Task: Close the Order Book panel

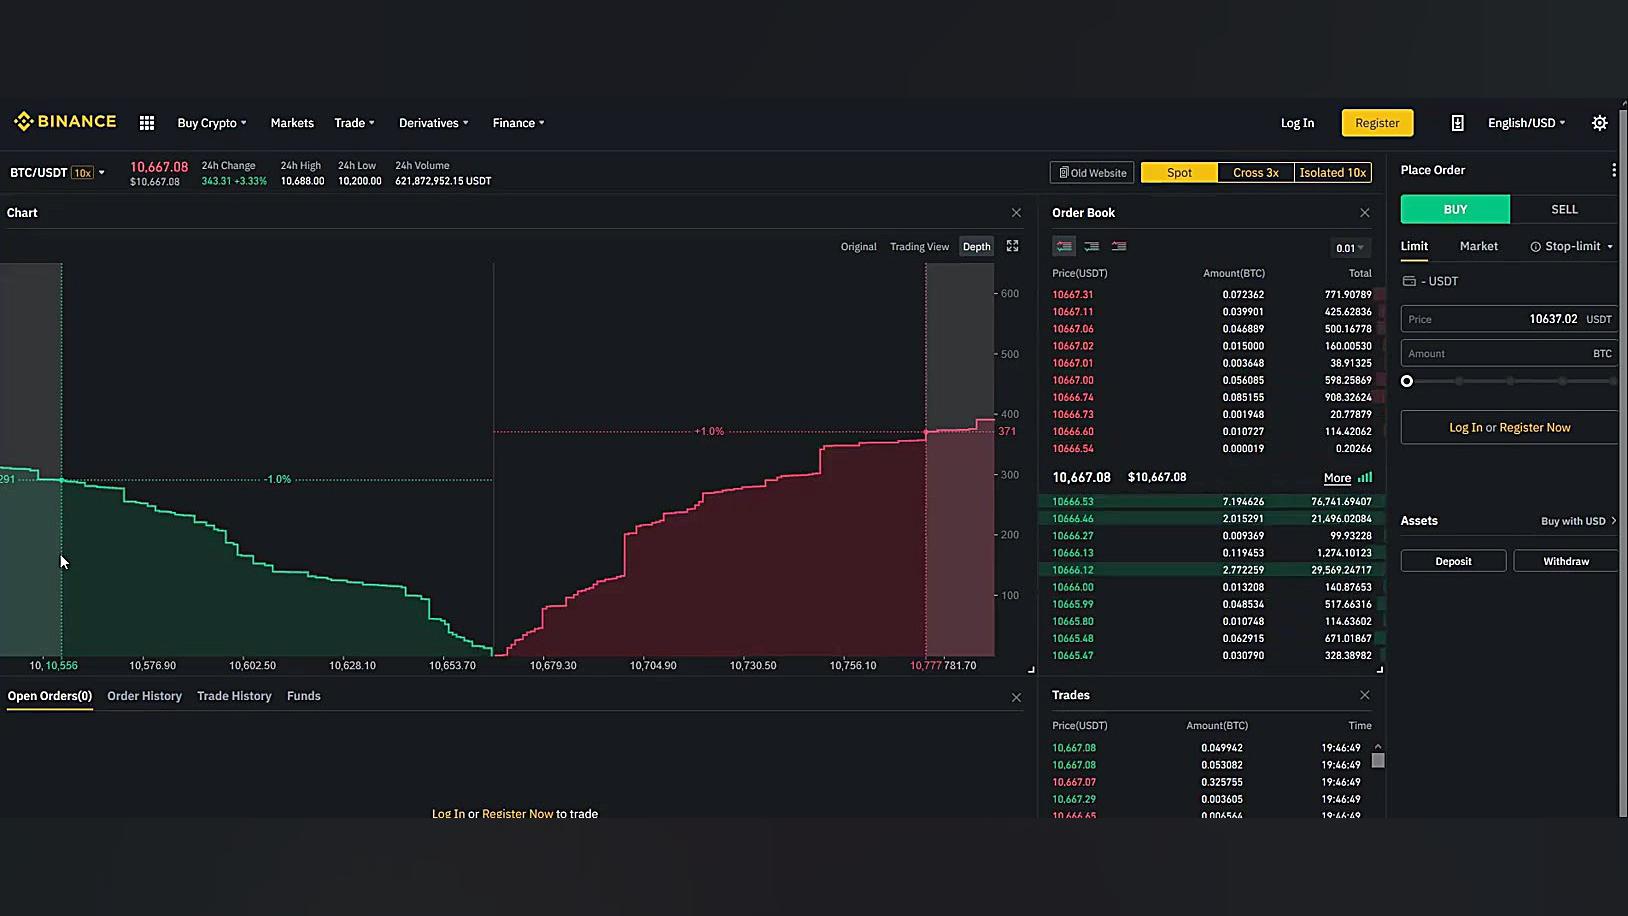Action: [1365, 213]
